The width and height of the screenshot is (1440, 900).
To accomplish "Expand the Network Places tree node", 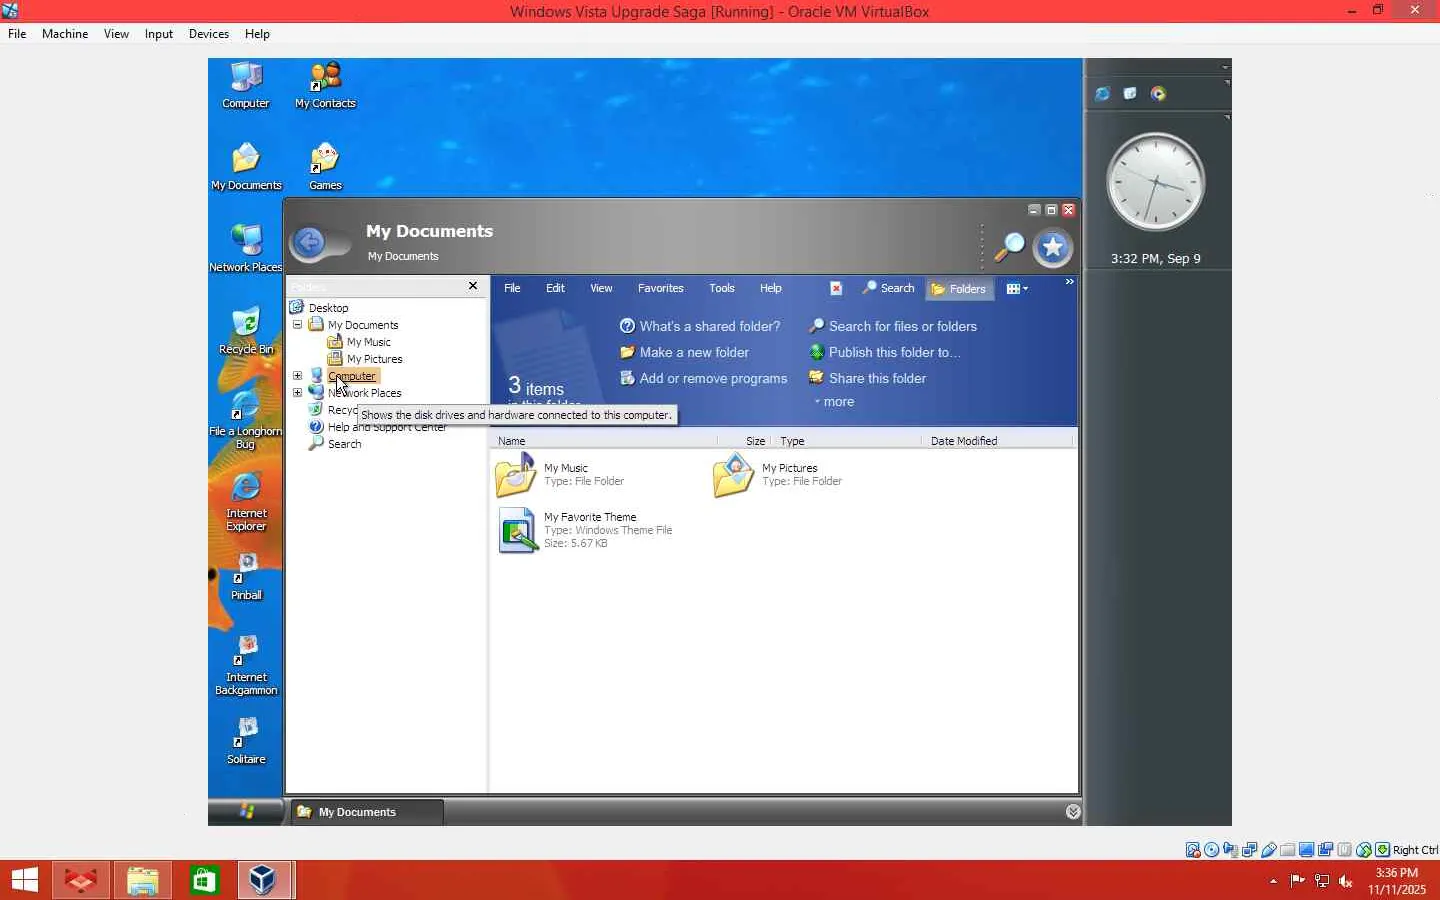I will pos(297,393).
